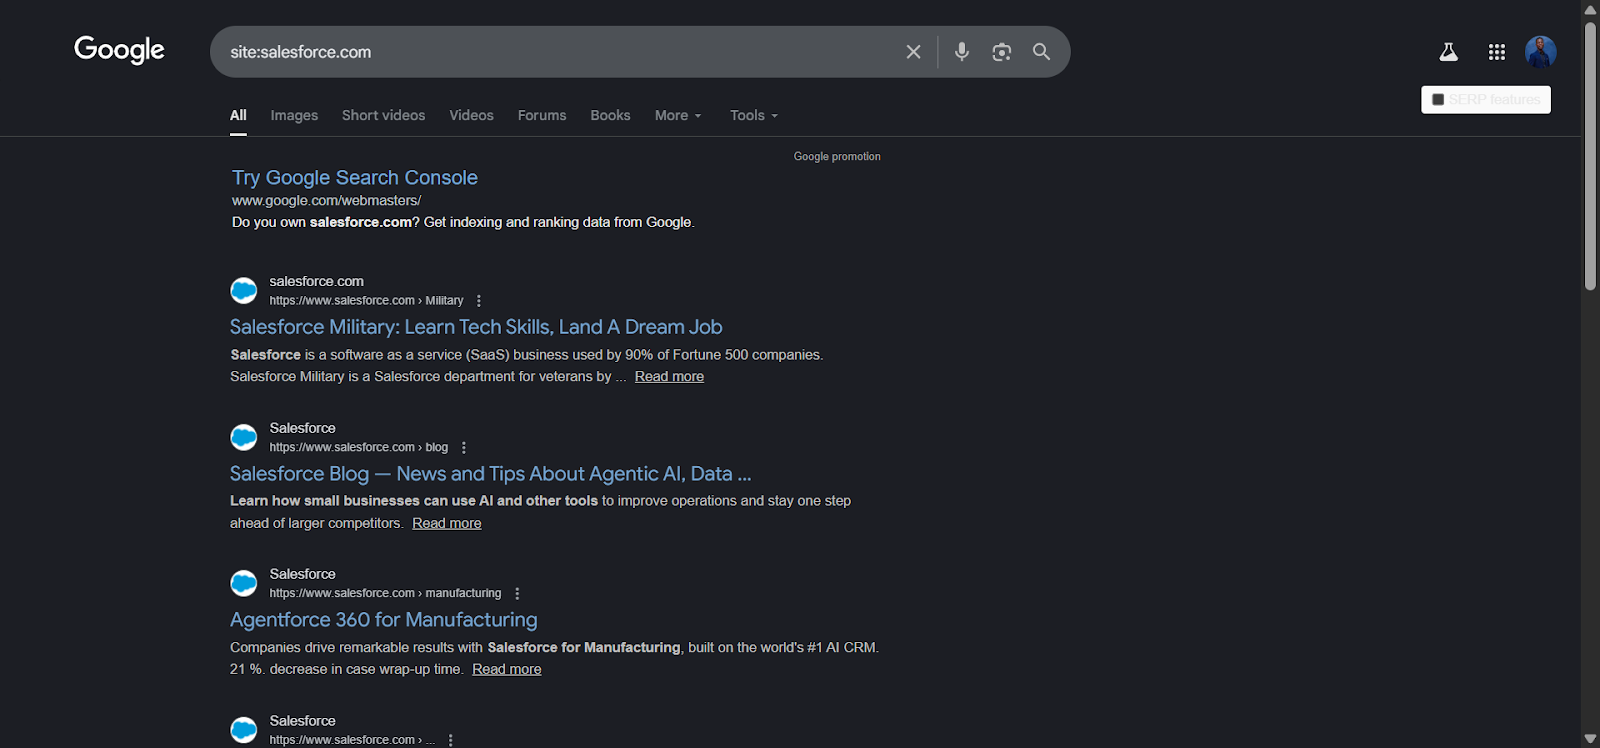Image resolution: width=1600 pixels, height=748 pixels.
Task: Switch to Short videos tab
Action: (x=383, y=116)
